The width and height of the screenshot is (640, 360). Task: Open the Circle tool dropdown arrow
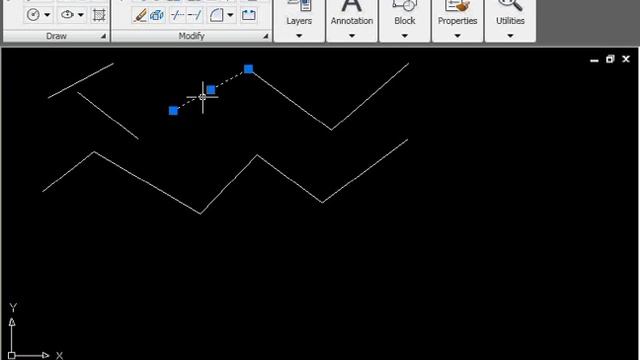coord(47,15)
